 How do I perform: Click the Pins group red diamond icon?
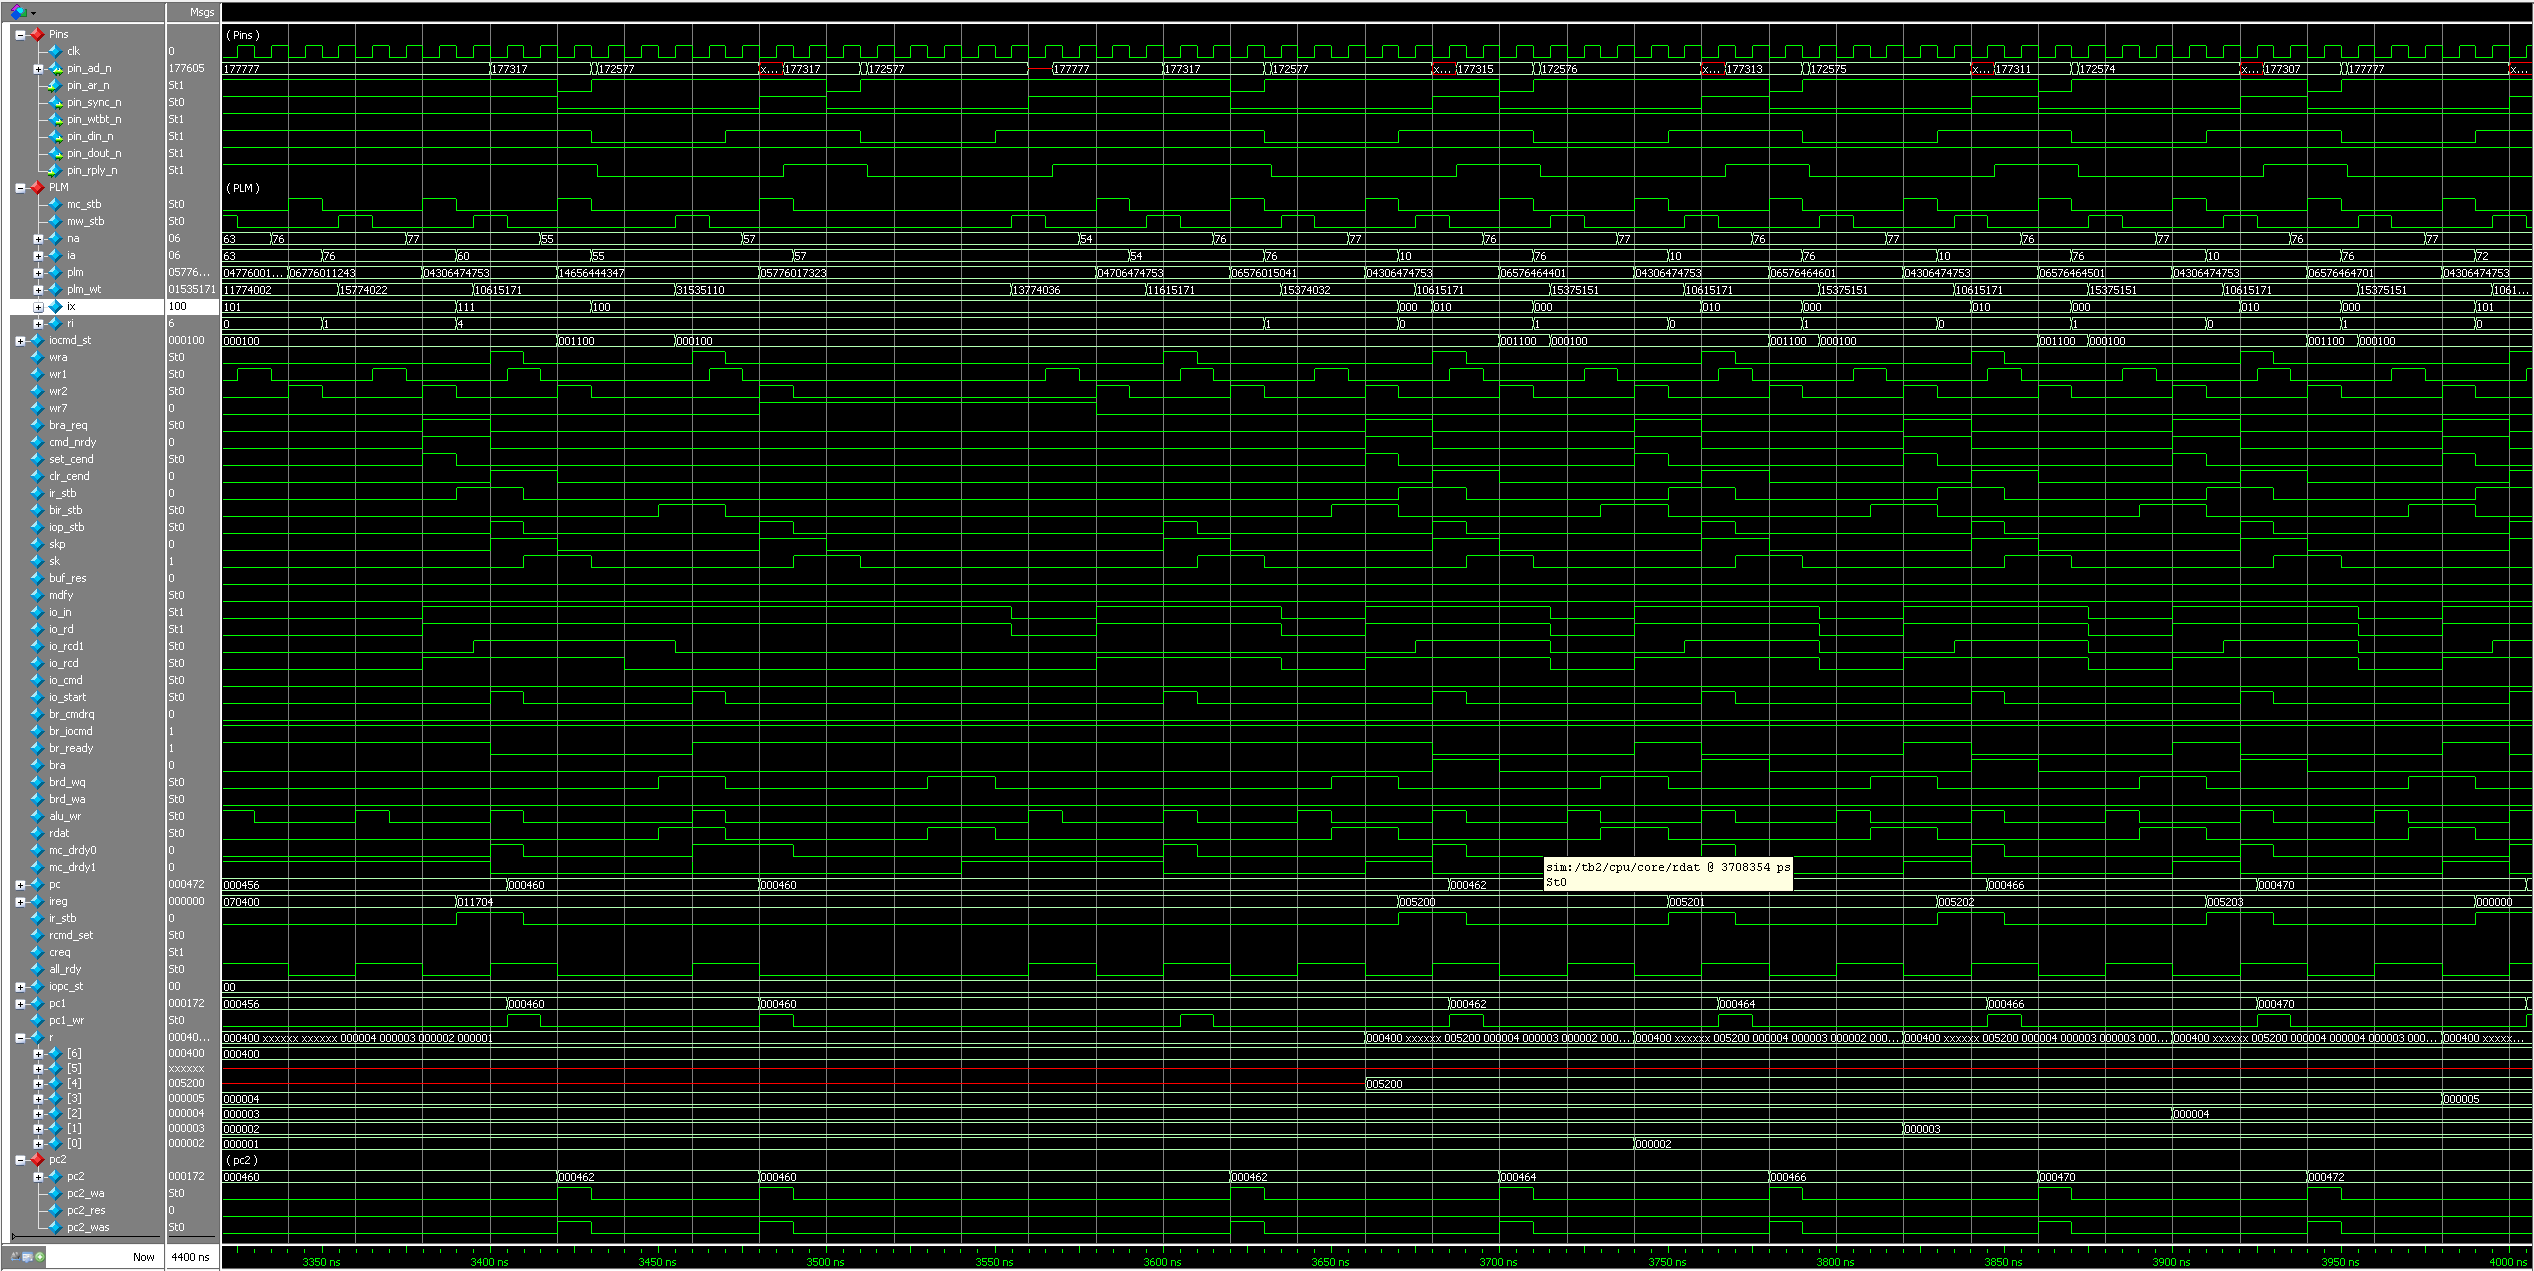click(37, 34)
